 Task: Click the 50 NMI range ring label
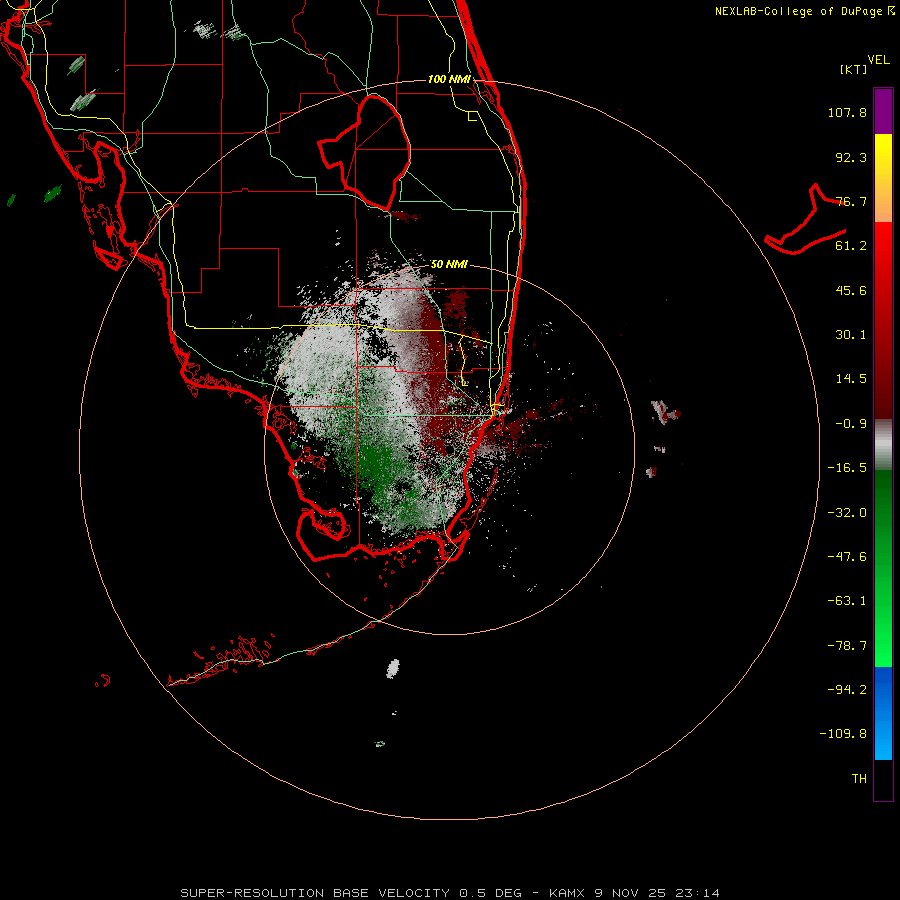click(449, 264)
